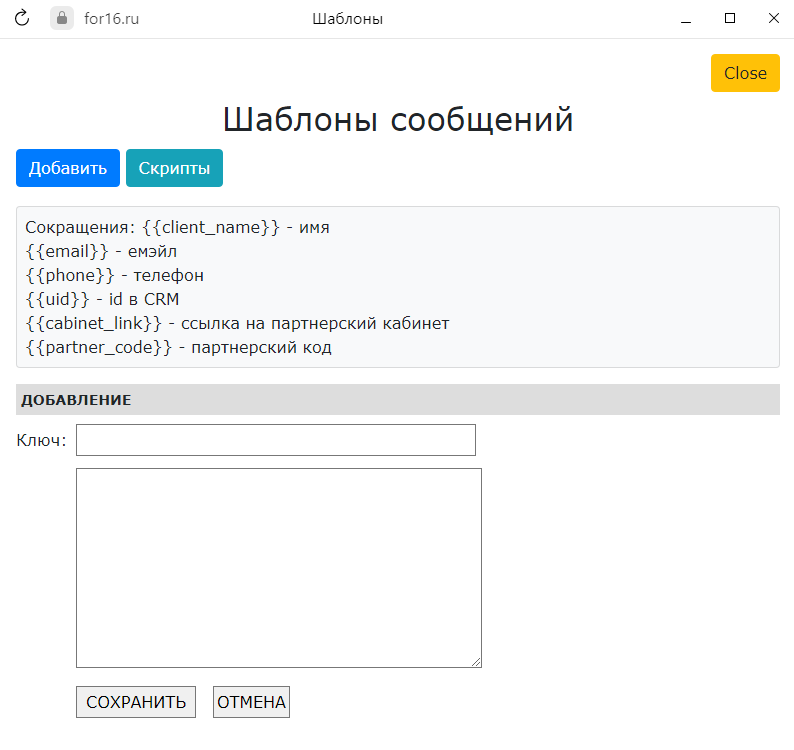The image size is (794, 750).
Task: Click inside the large message text area
Action: point(279,568)
